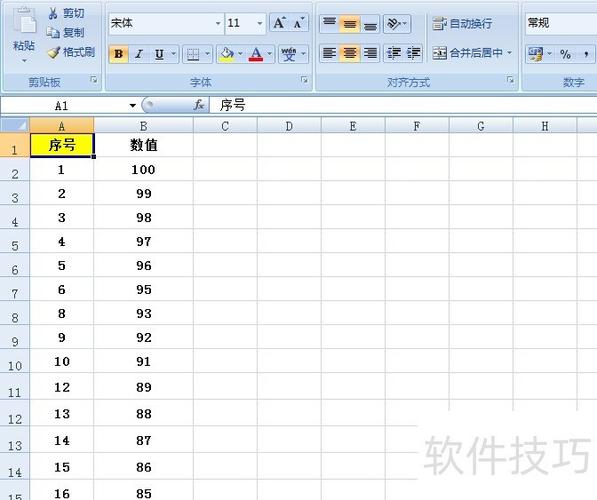Select column B header

[x=144, y=126]
